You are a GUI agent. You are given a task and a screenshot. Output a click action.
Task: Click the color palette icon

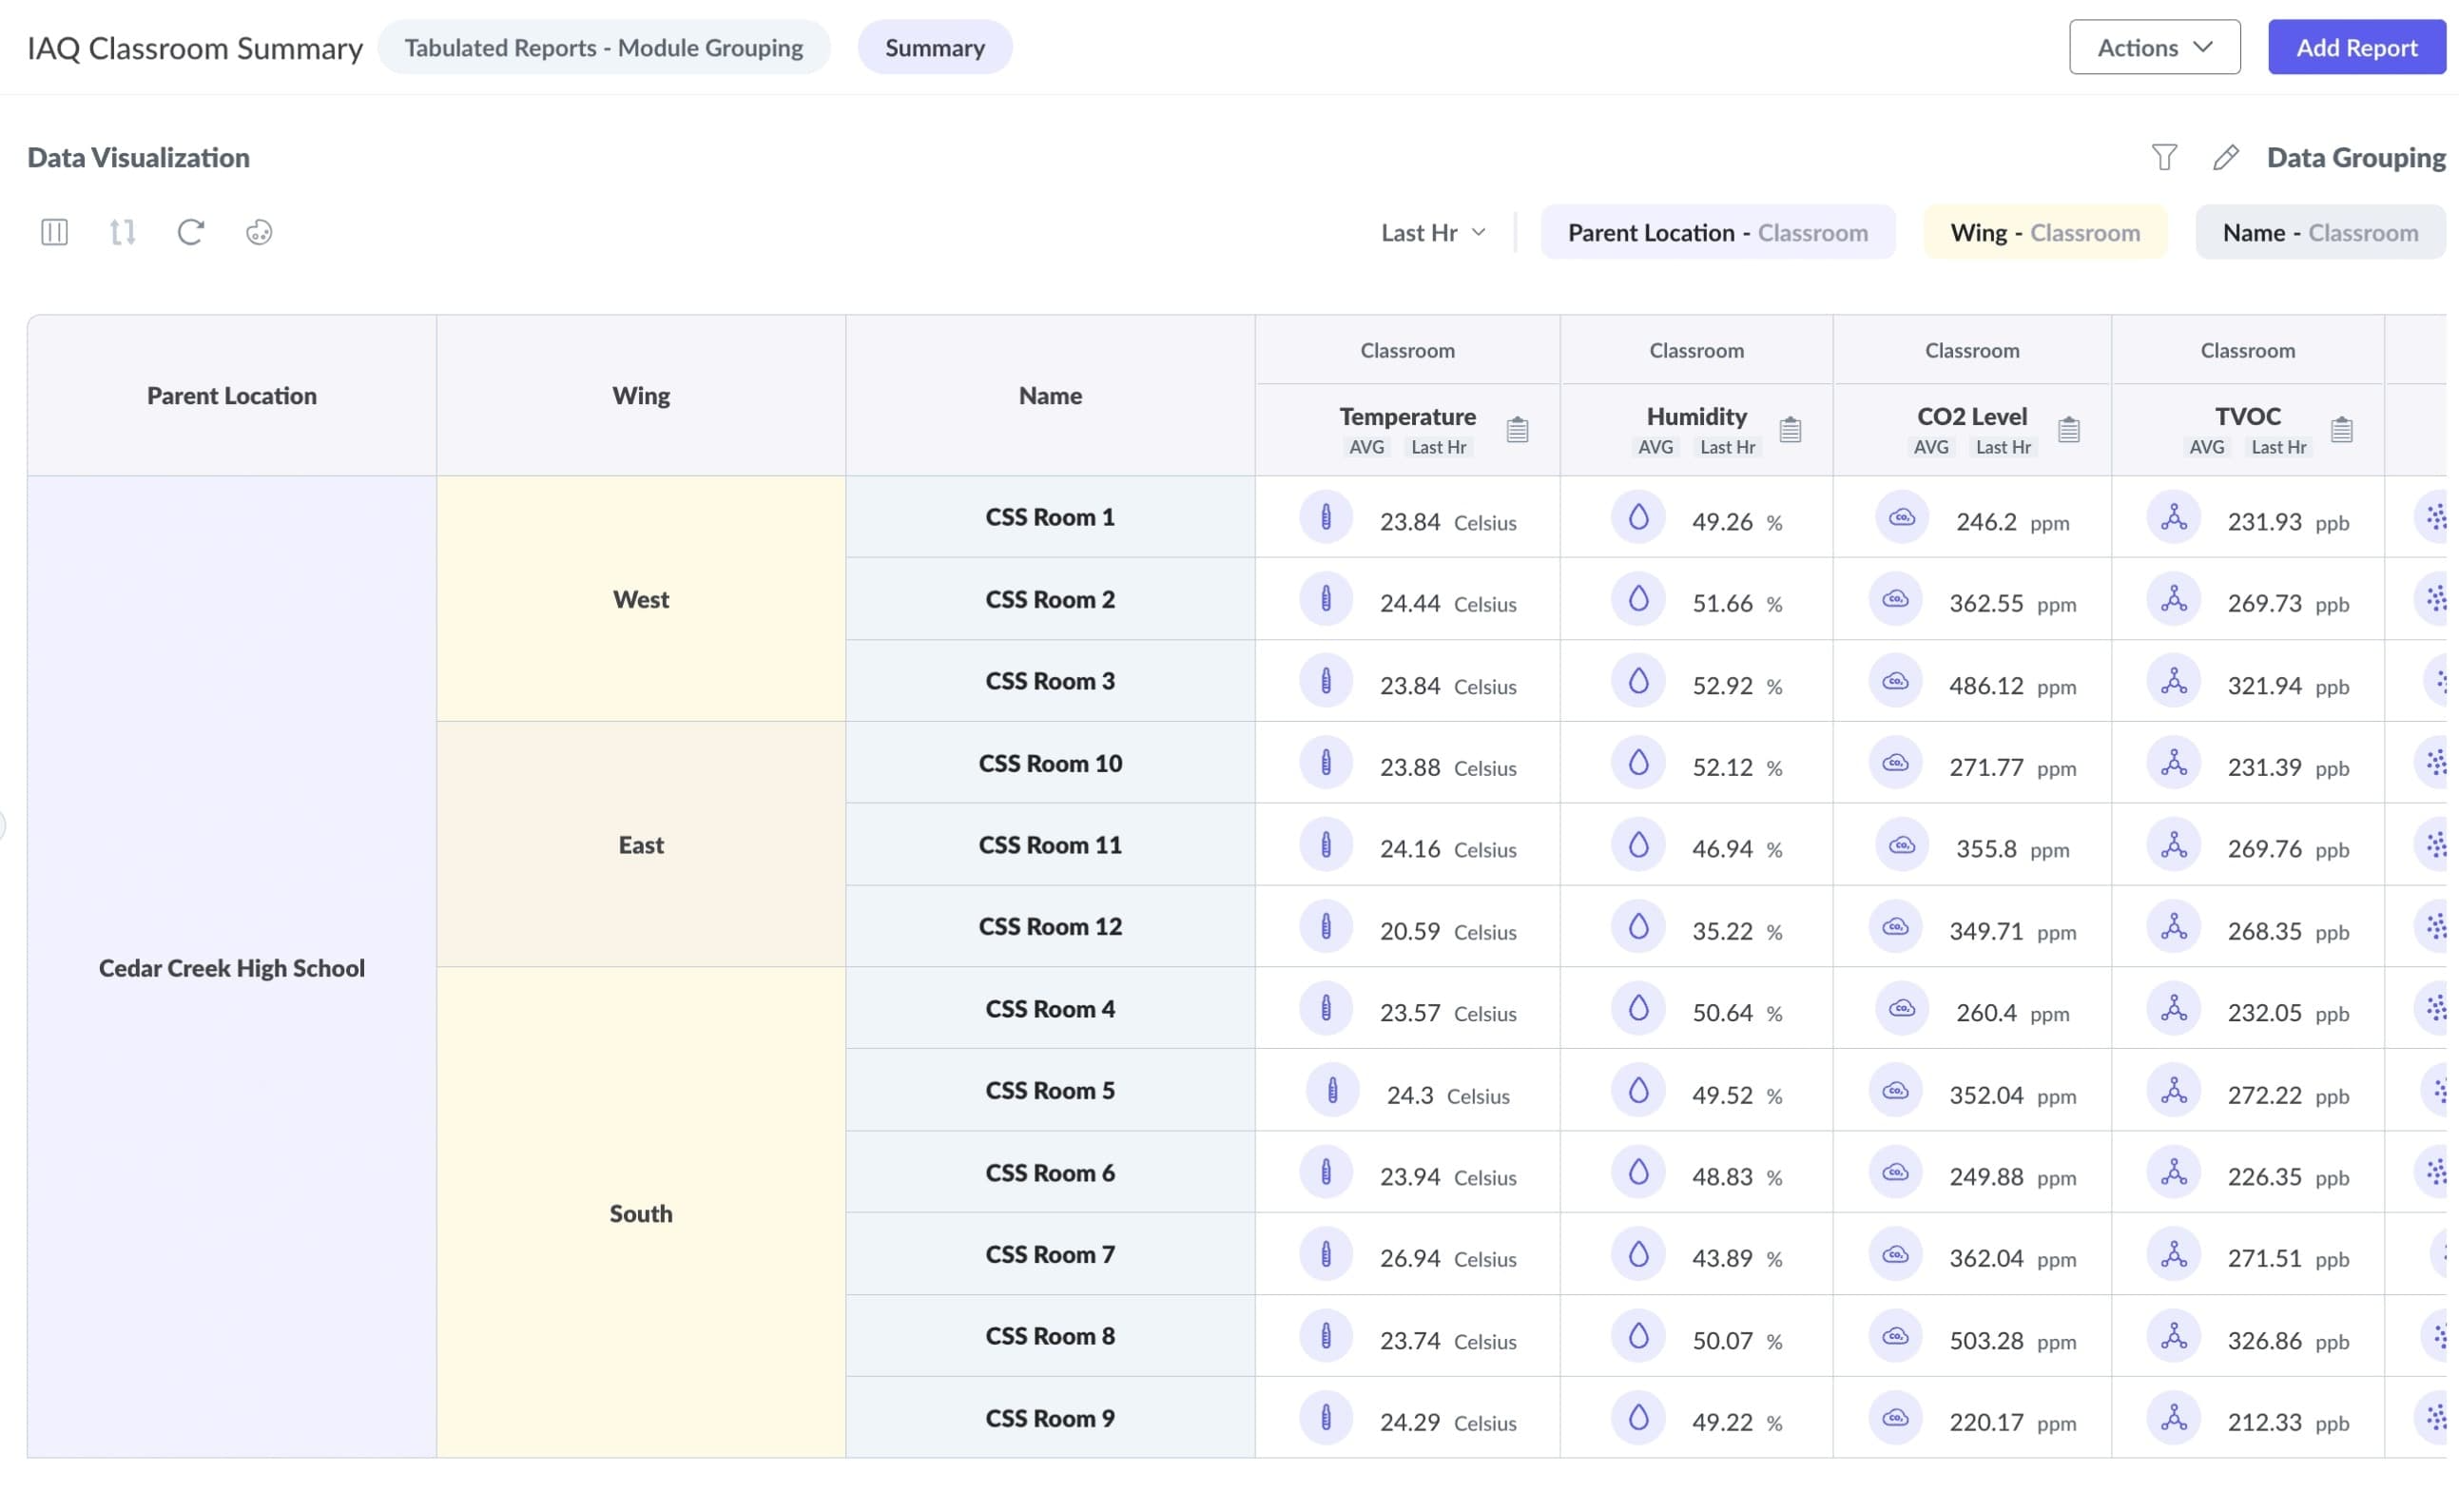259,232
